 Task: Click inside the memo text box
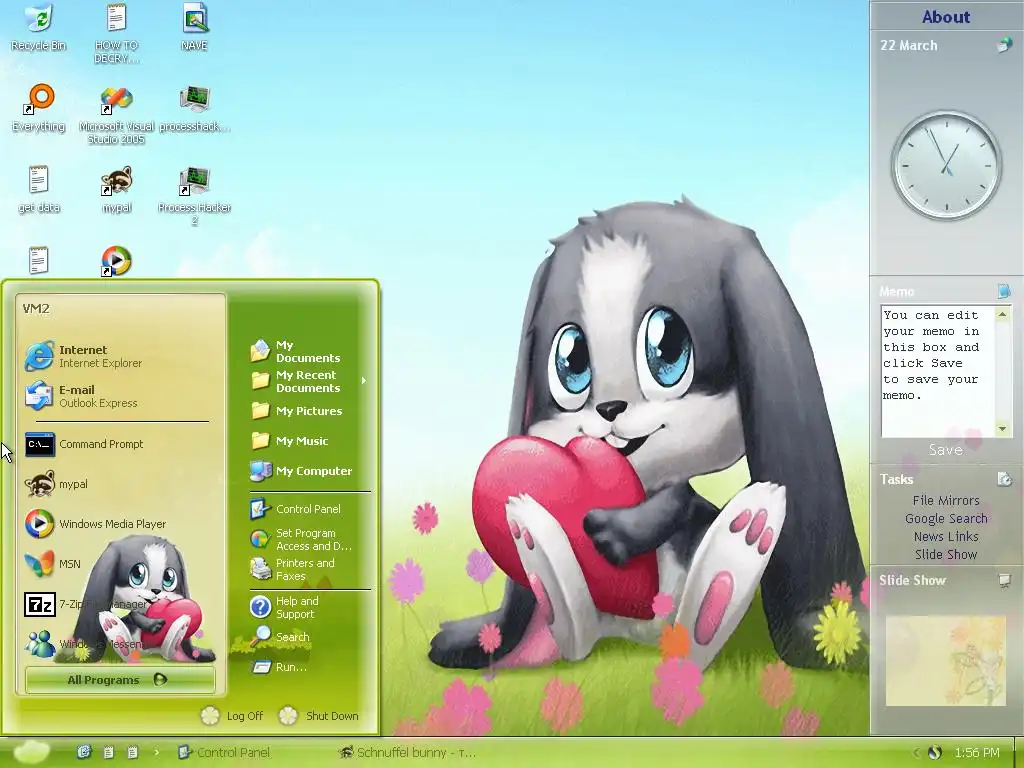pyautogui.click(x=938, y=371)
